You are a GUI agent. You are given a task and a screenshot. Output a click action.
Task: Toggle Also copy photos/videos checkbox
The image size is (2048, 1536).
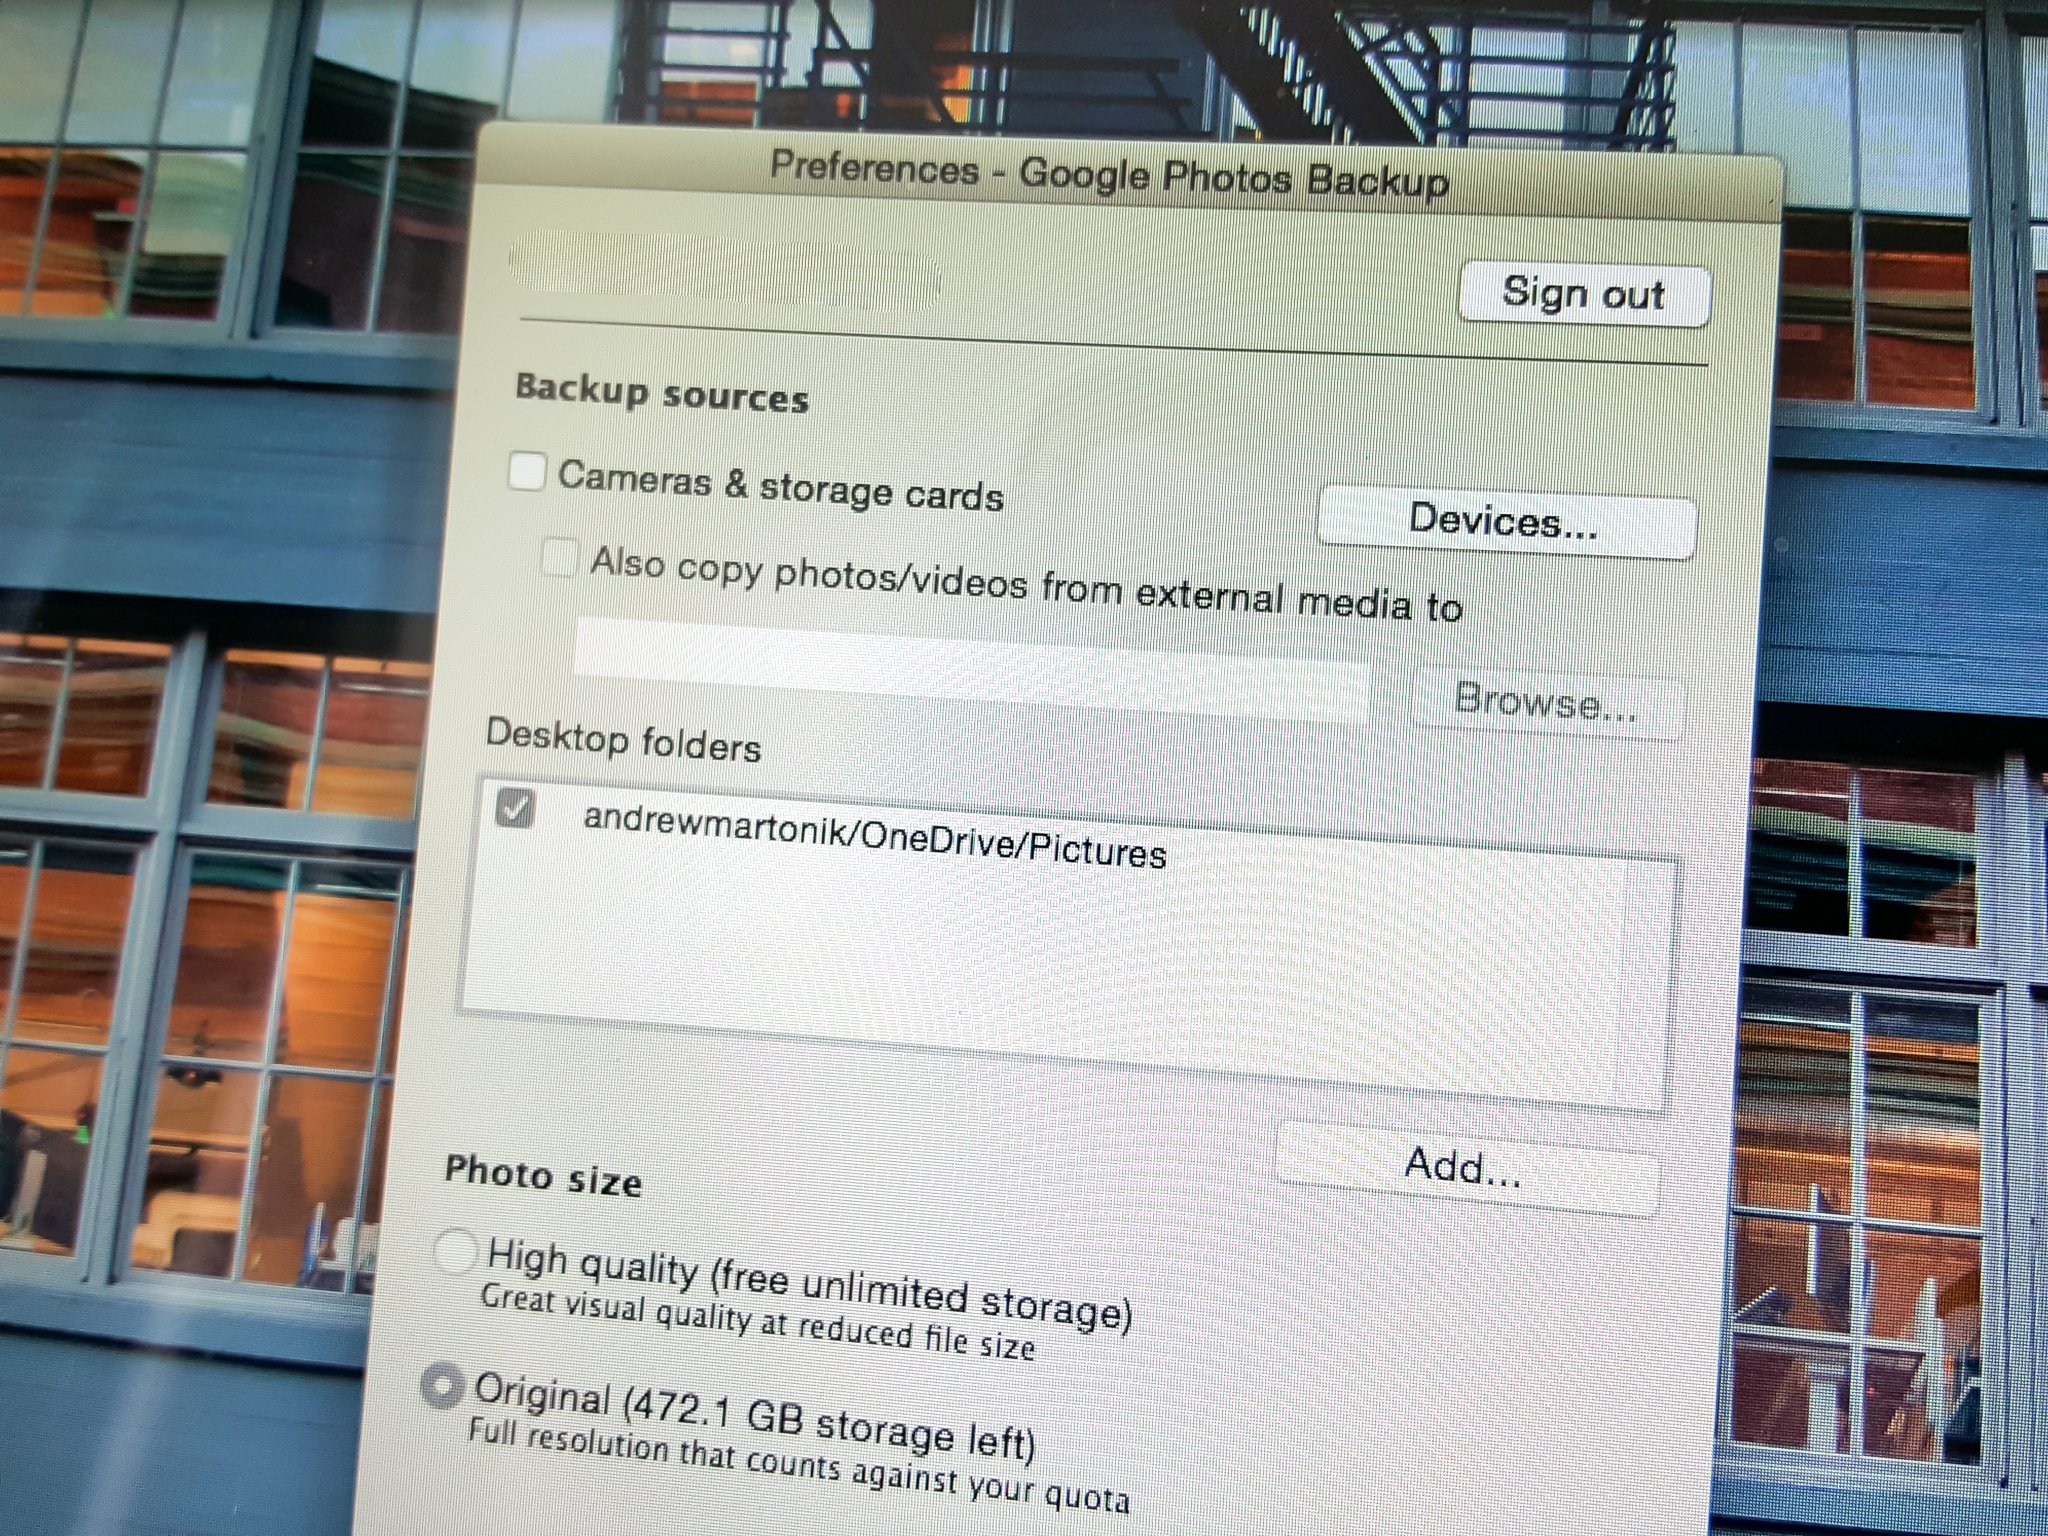click(x=558, y=557)
